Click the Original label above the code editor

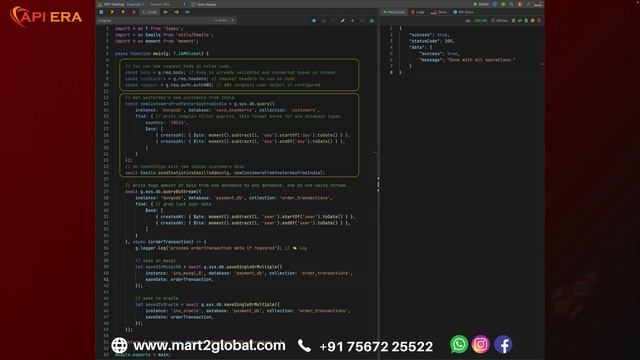[104, 20]
